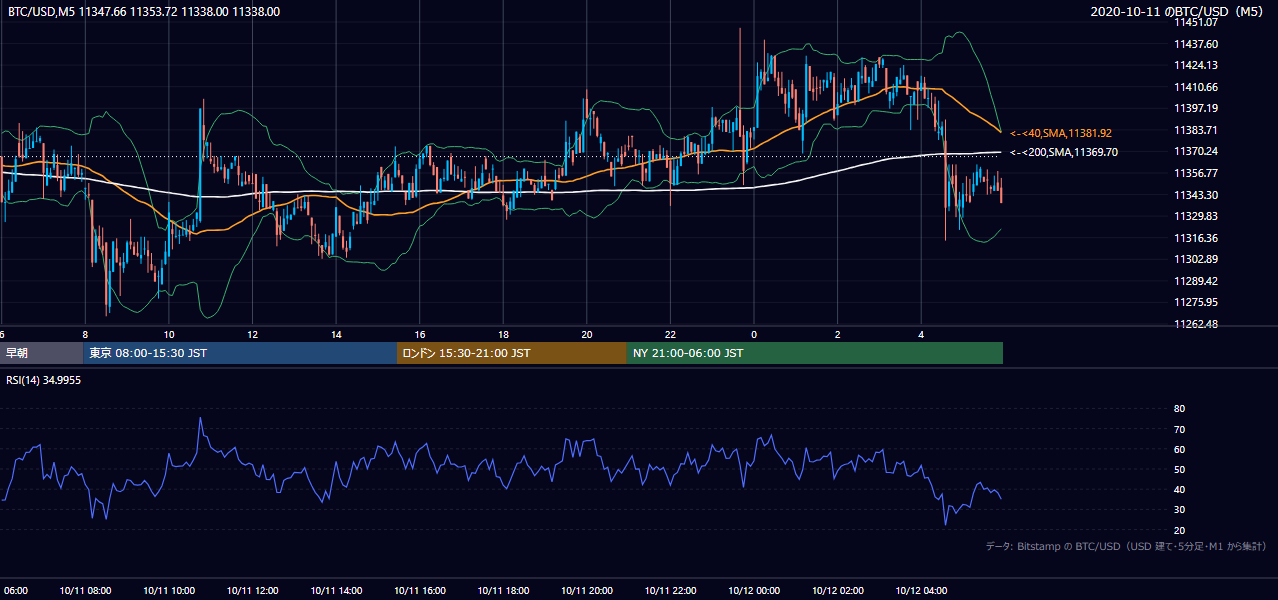Click the Bitstamp data source caption
Viewport: 1278px width, 600px height.
(x=1126, y=546)
